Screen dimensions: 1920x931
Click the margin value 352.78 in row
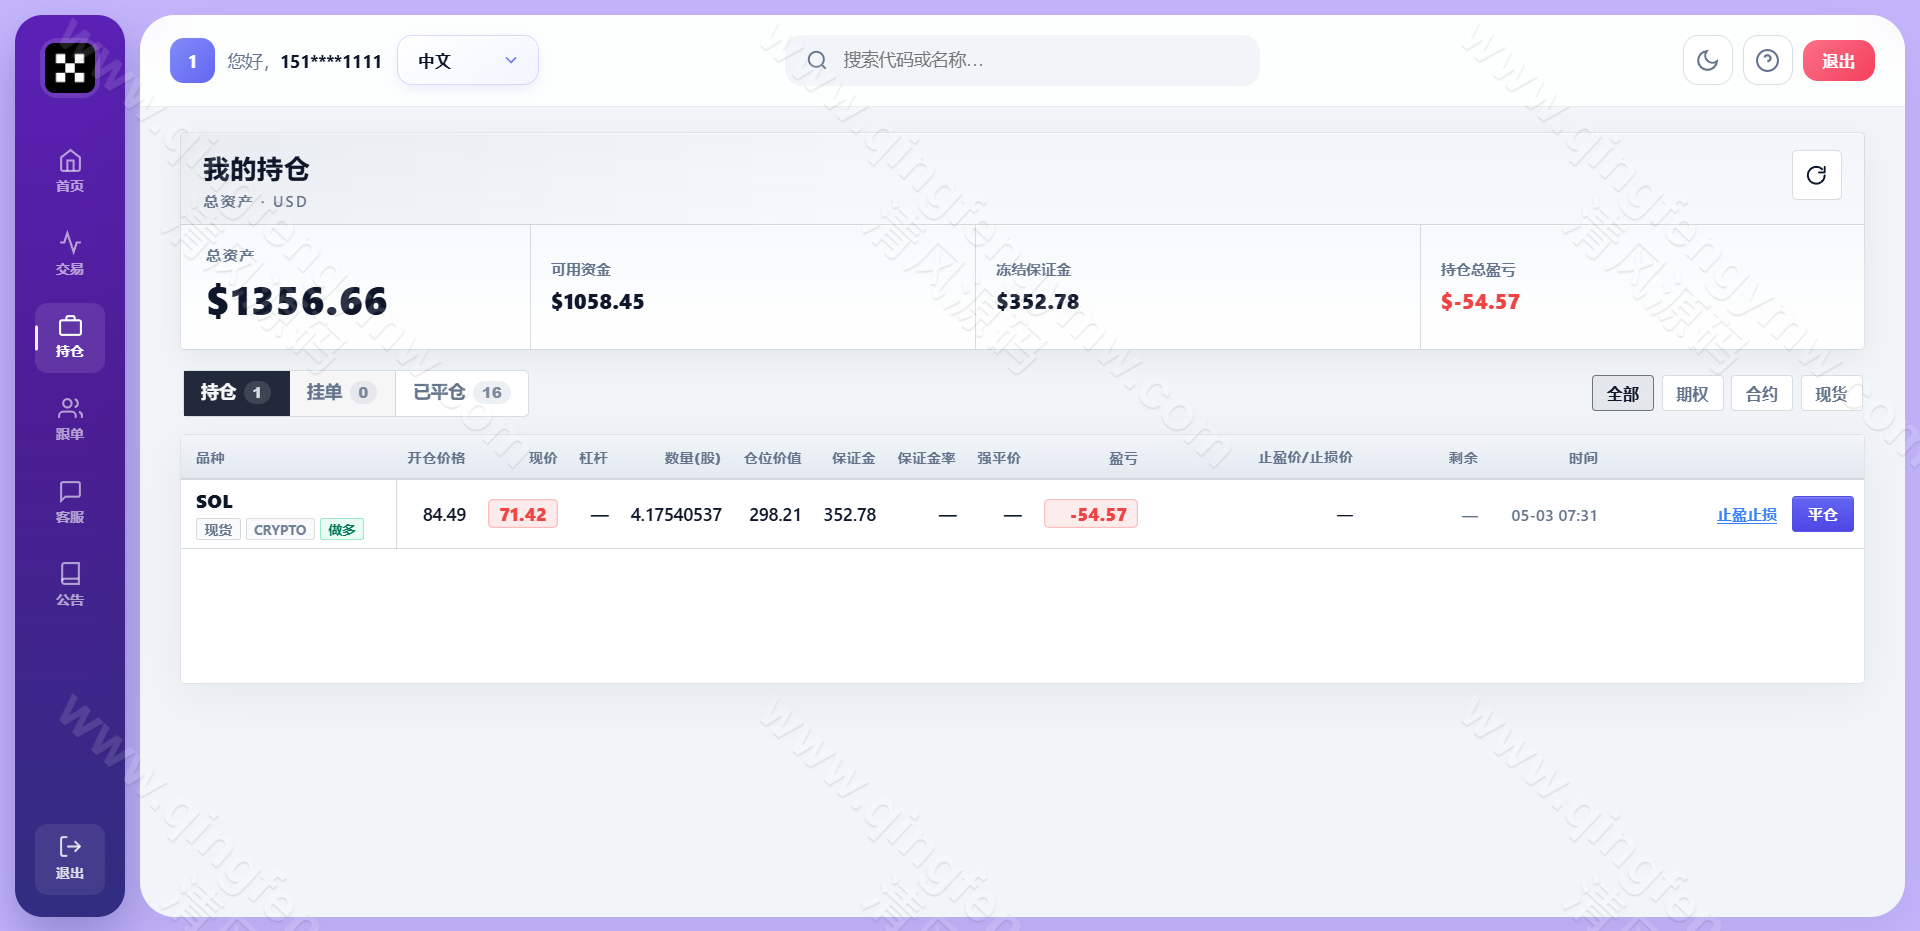(850, 515)
